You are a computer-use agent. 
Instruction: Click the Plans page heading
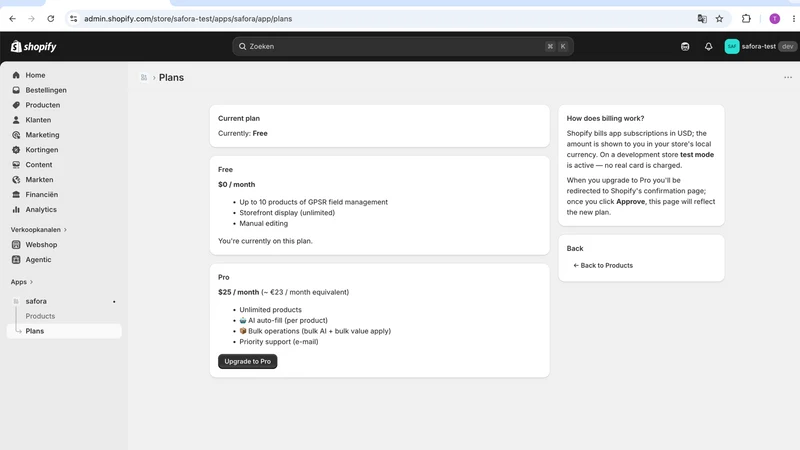[x=171, y=78]
